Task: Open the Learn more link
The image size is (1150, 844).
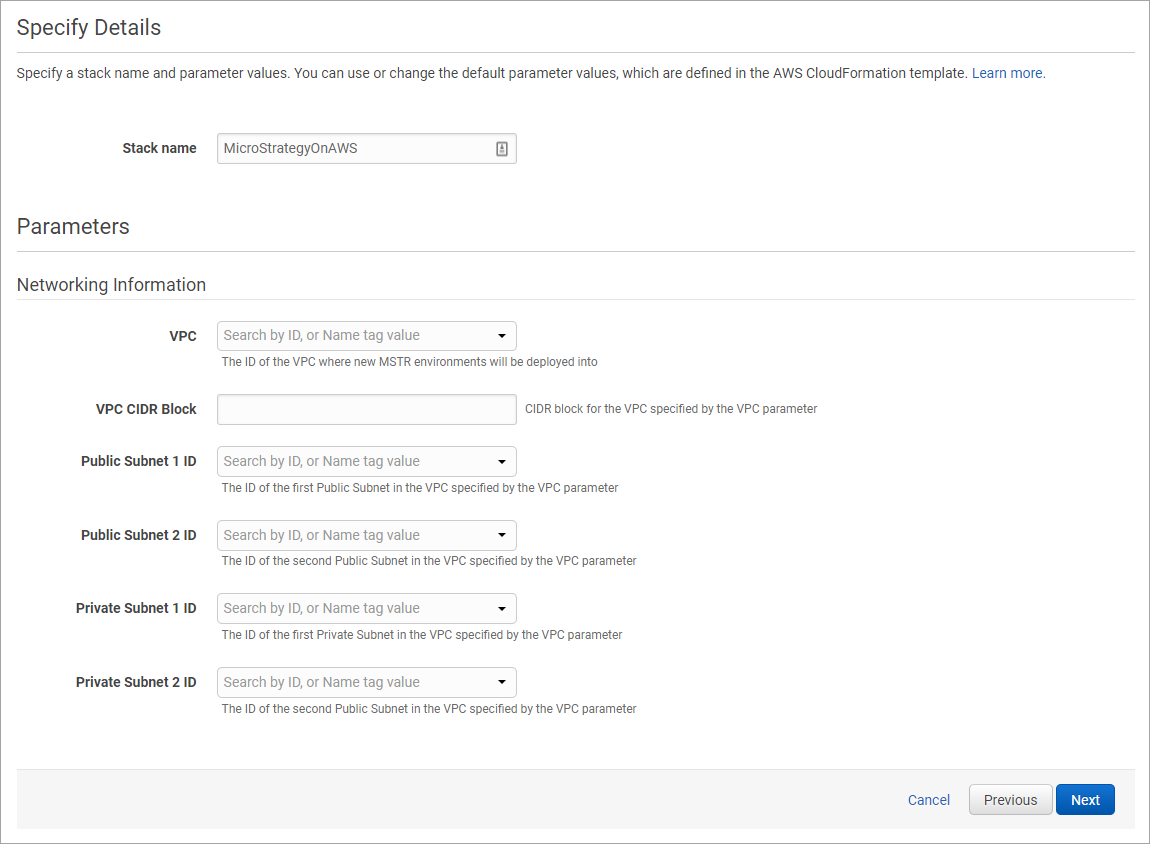Action: [1007, 73]
